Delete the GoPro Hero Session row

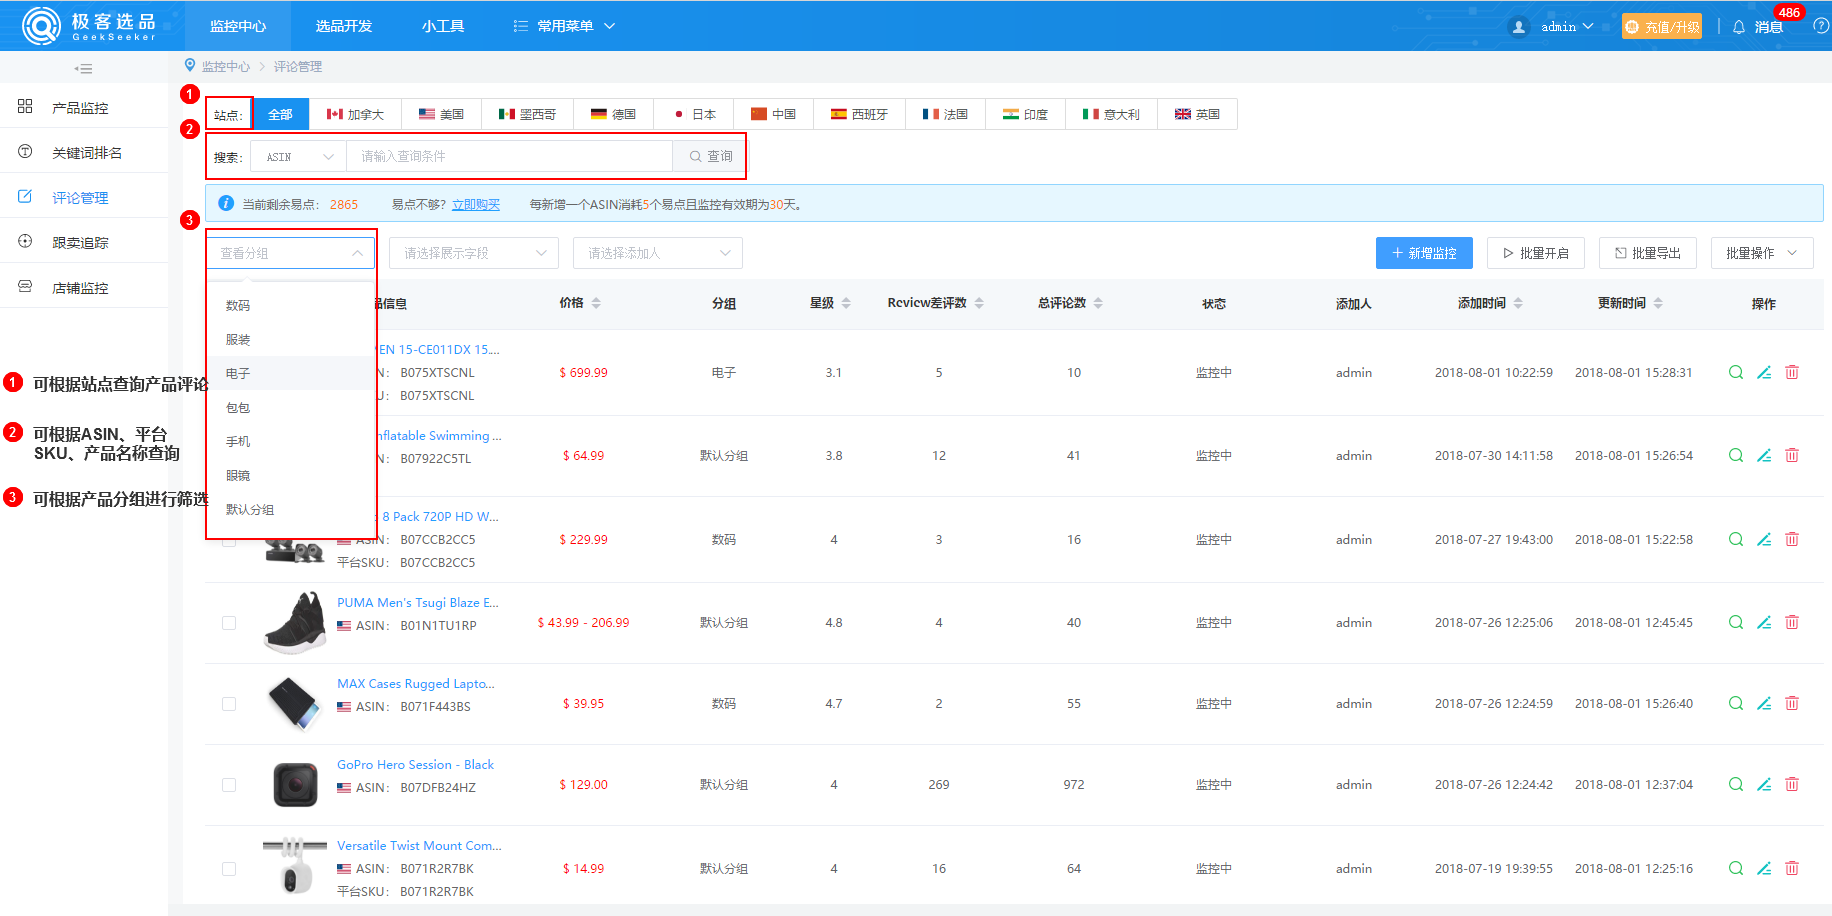tap(1792, 784)
